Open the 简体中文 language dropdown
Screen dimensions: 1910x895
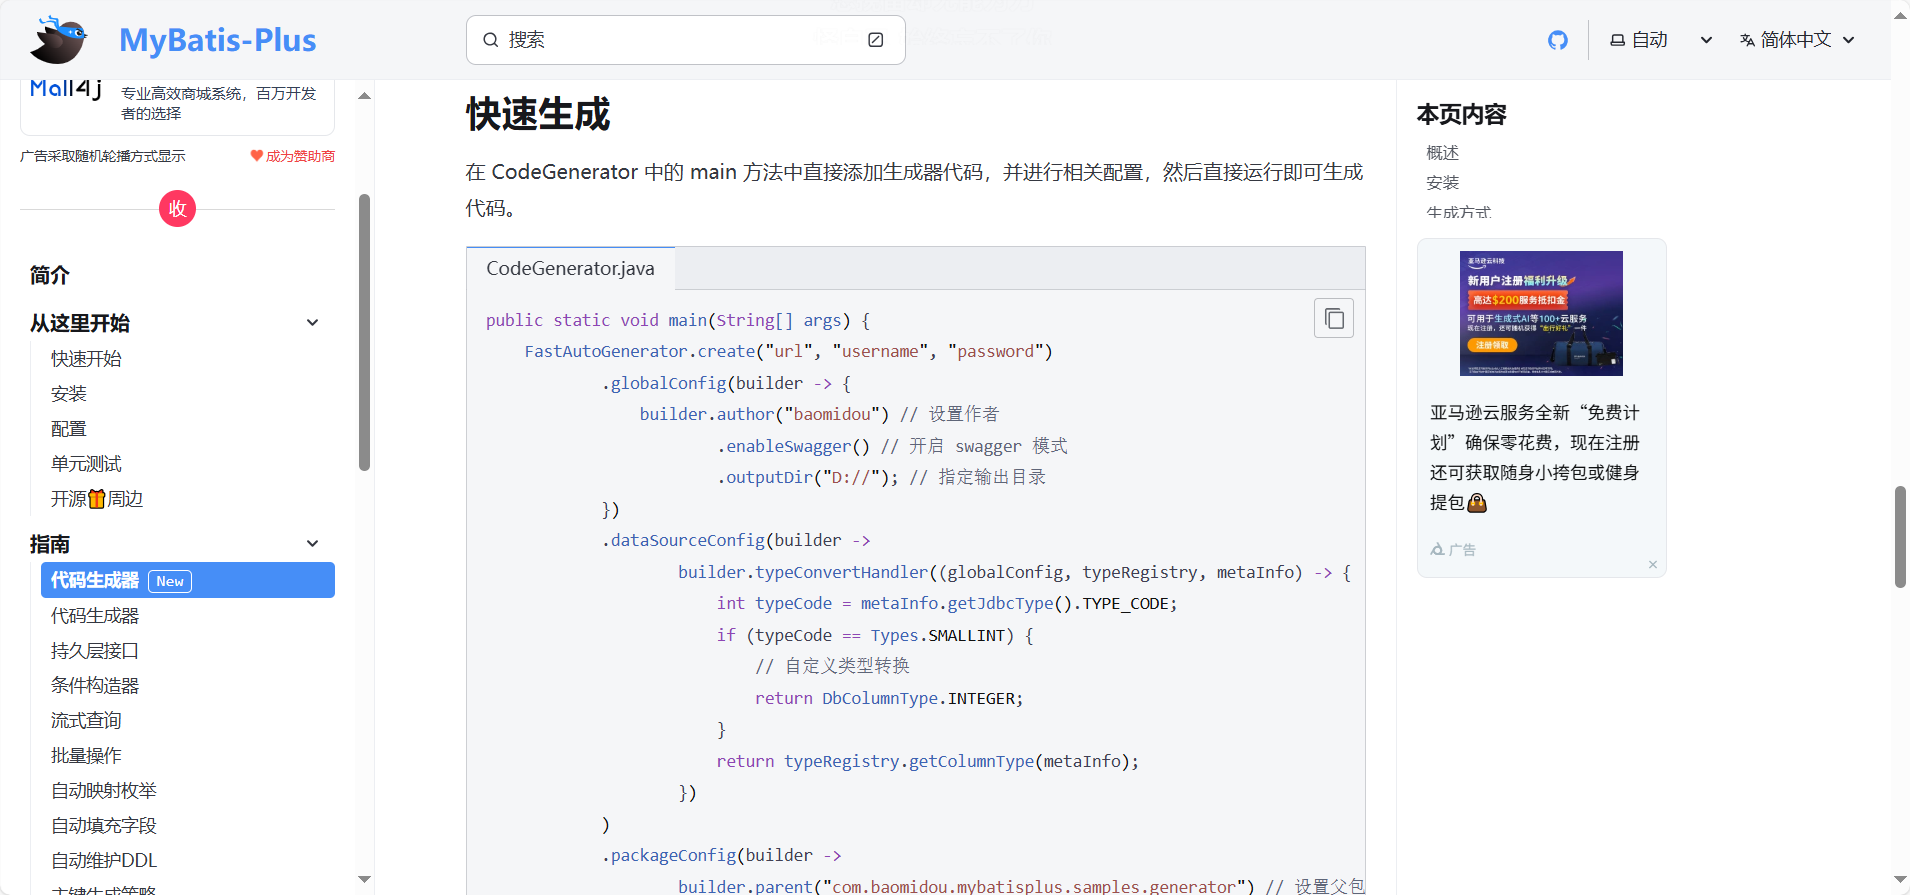tap(1797, 40)
